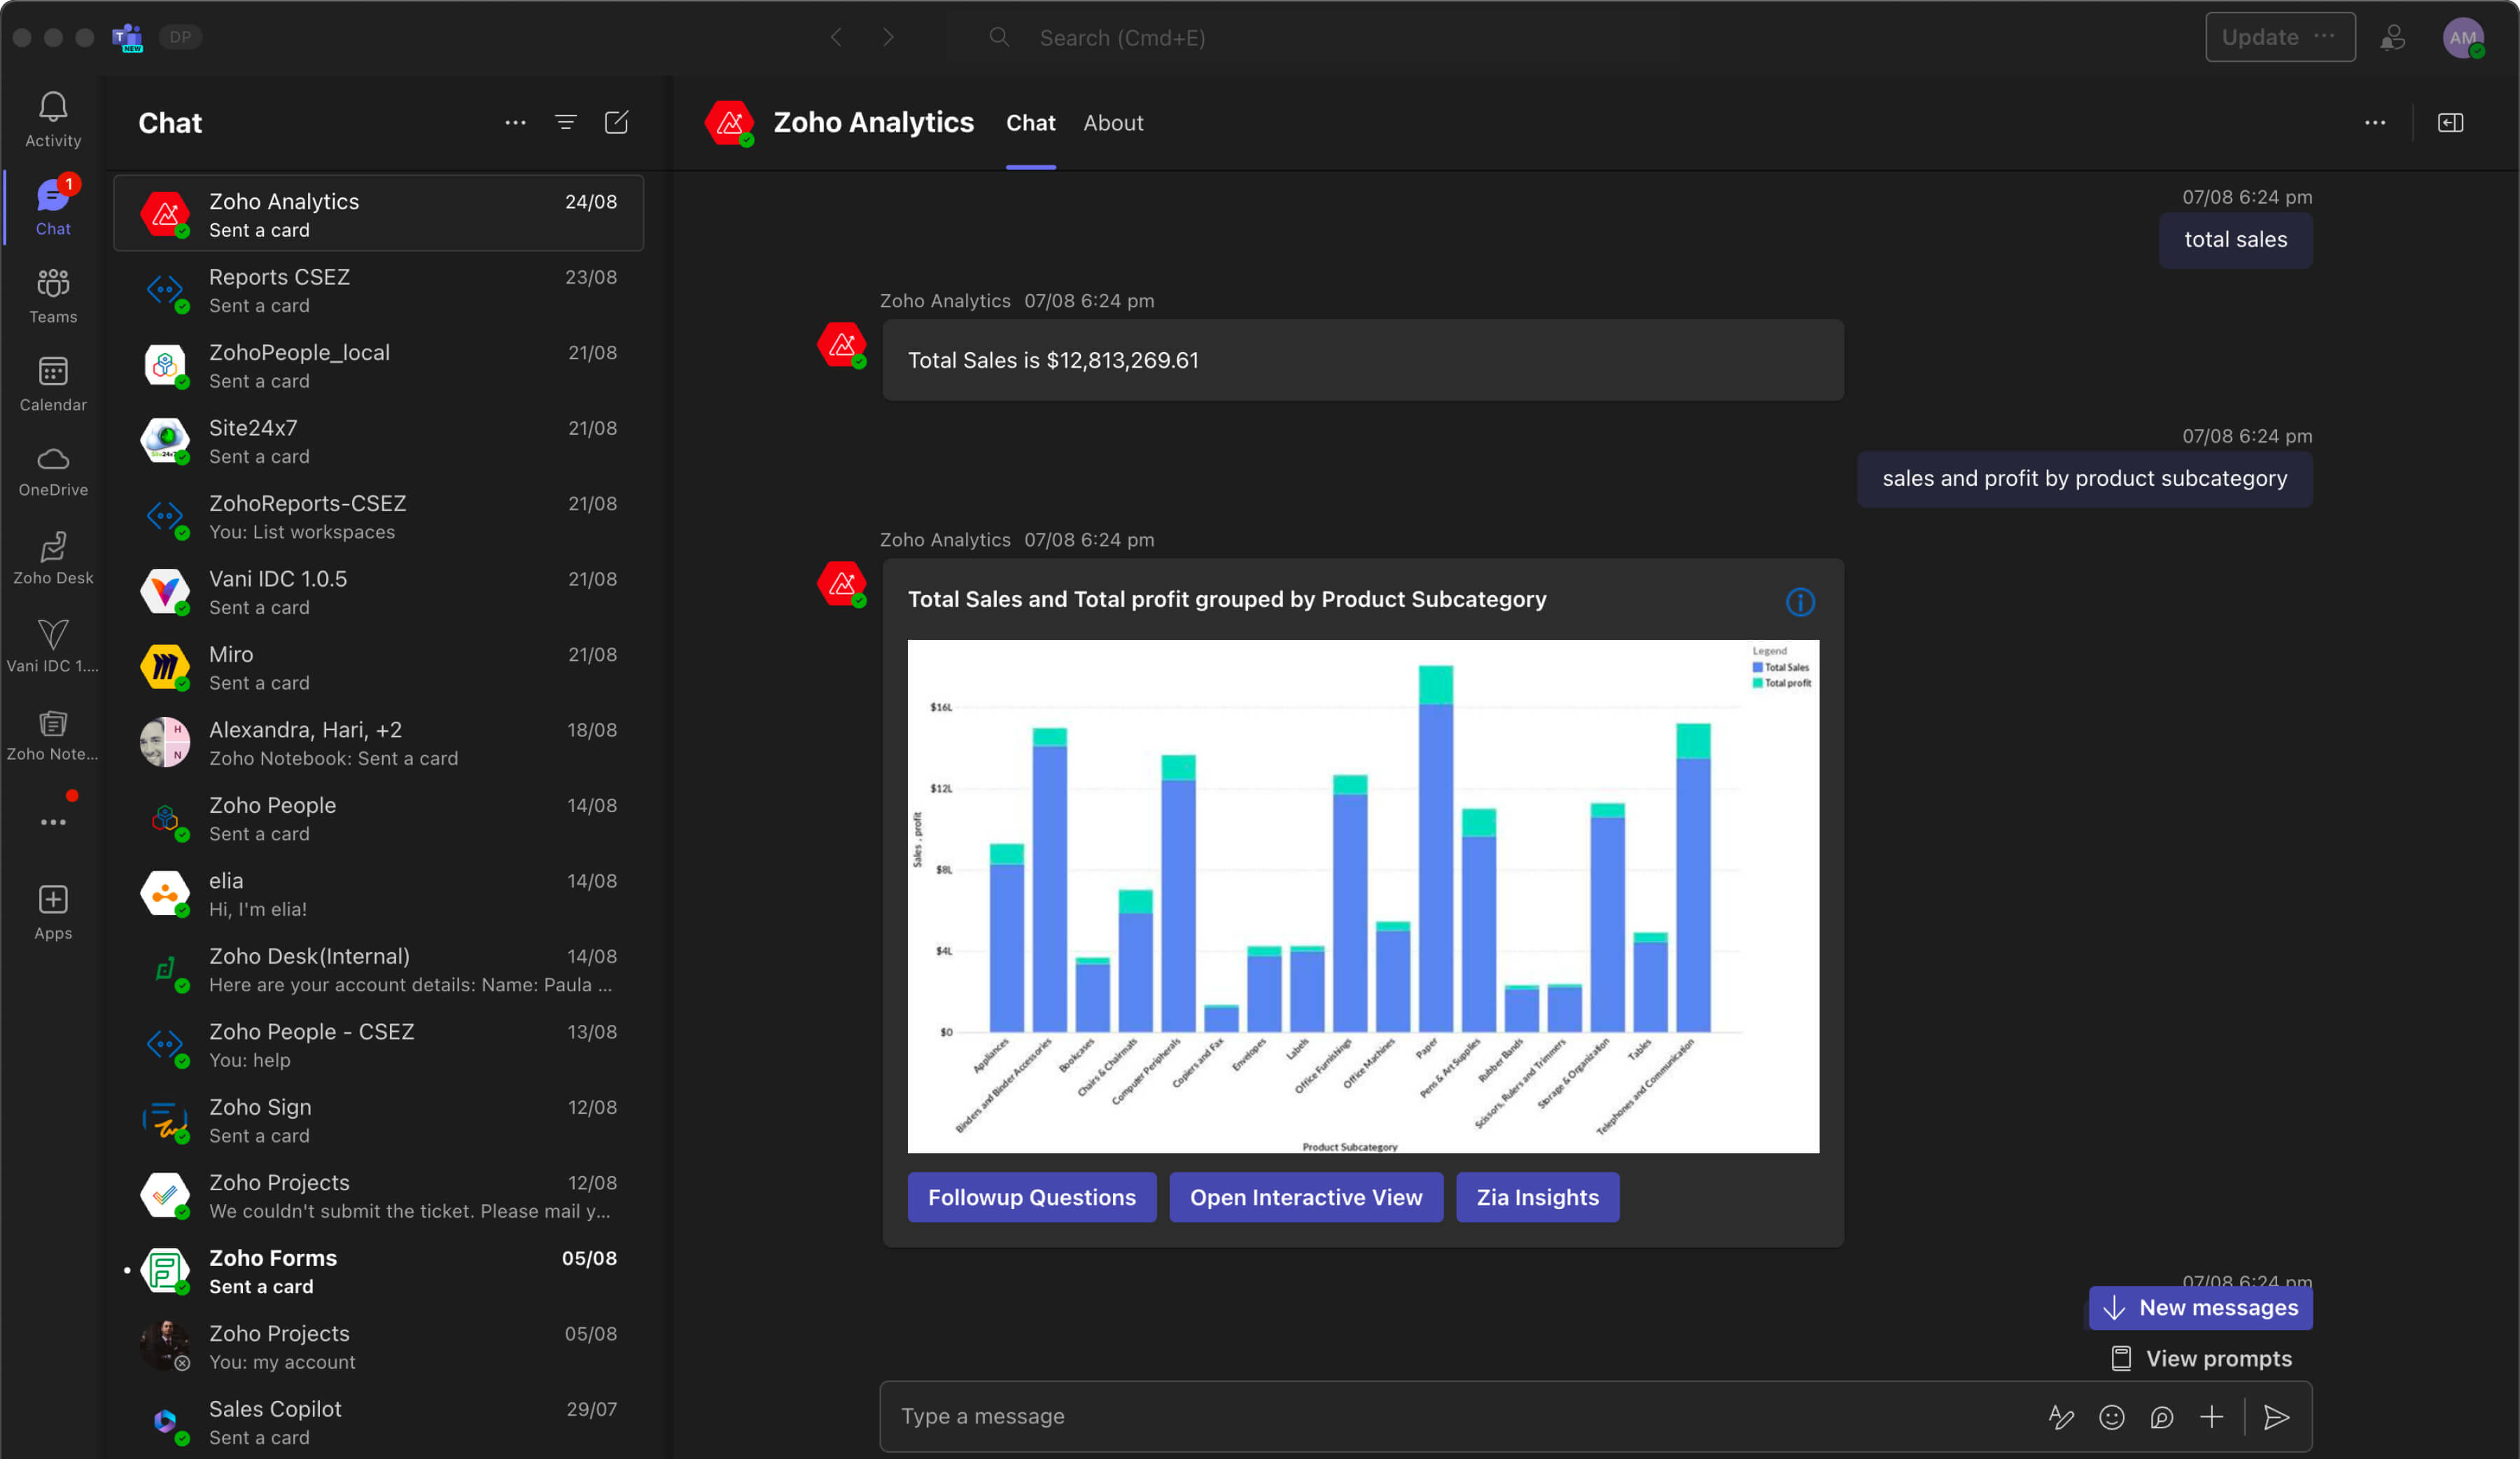
Task: Open conversation more options menu
Action: 2375,123
